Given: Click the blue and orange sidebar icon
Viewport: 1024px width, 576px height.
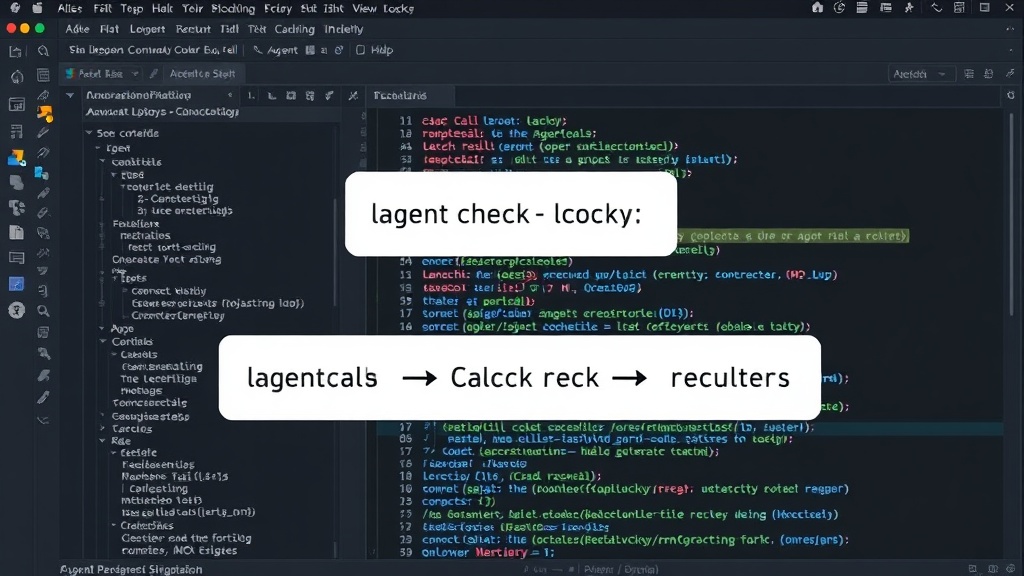Looking at the screenshot, I should pyautogui.click(x=16, y=157).
